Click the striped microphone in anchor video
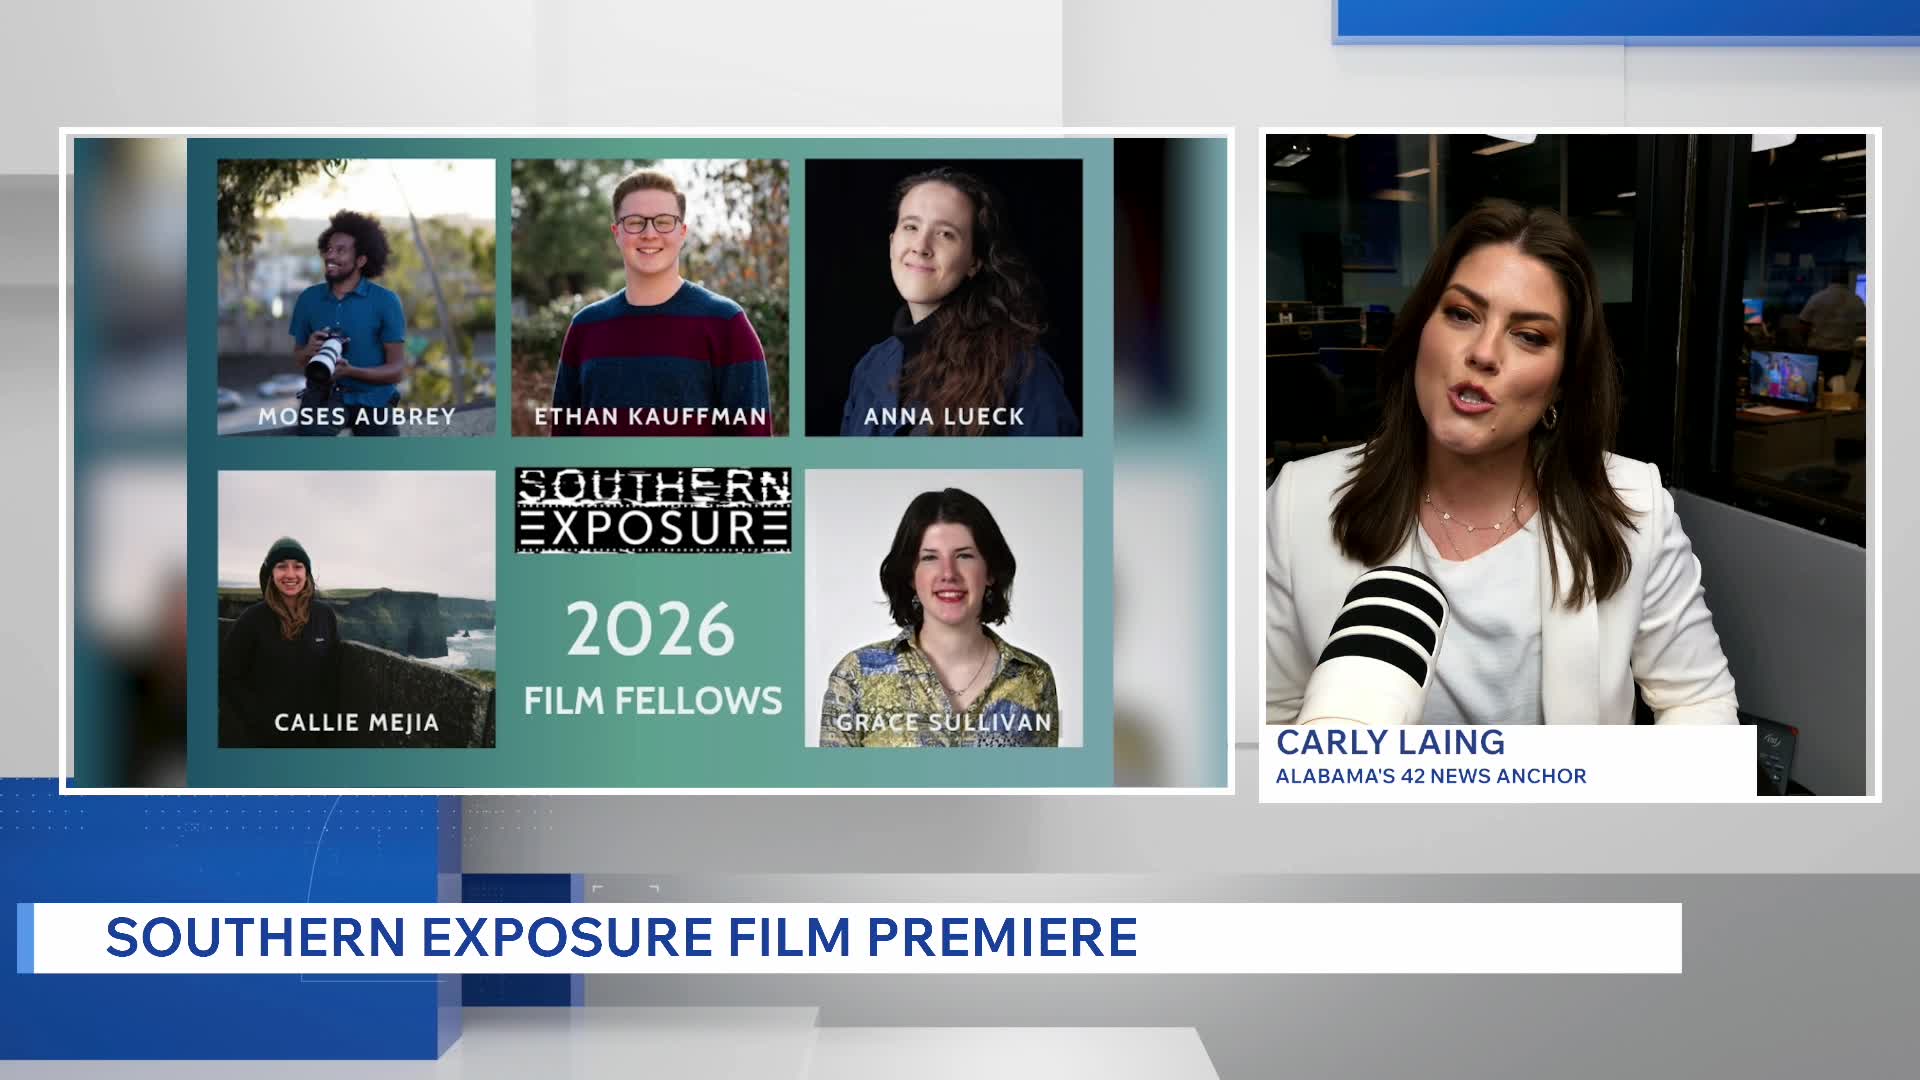The height and width of the screenshot is (1080, 1920). coord(1375,645)
